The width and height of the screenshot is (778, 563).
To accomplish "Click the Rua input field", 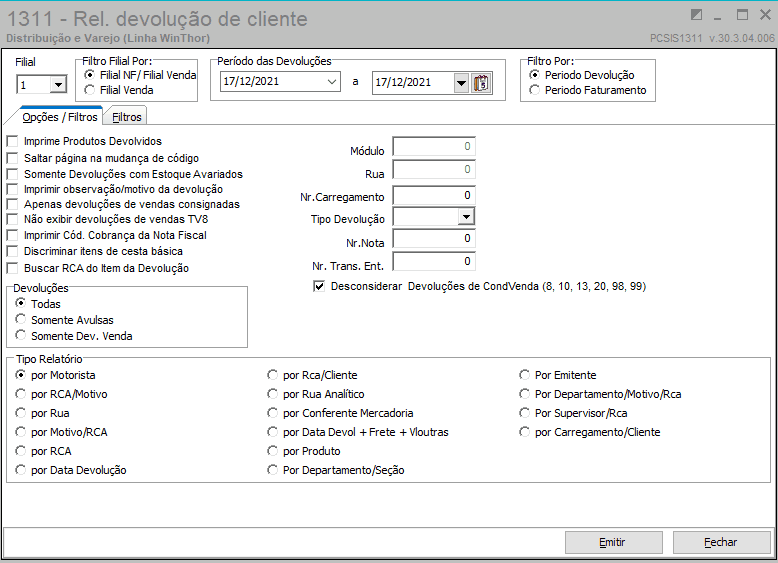I will pos(434,170).
